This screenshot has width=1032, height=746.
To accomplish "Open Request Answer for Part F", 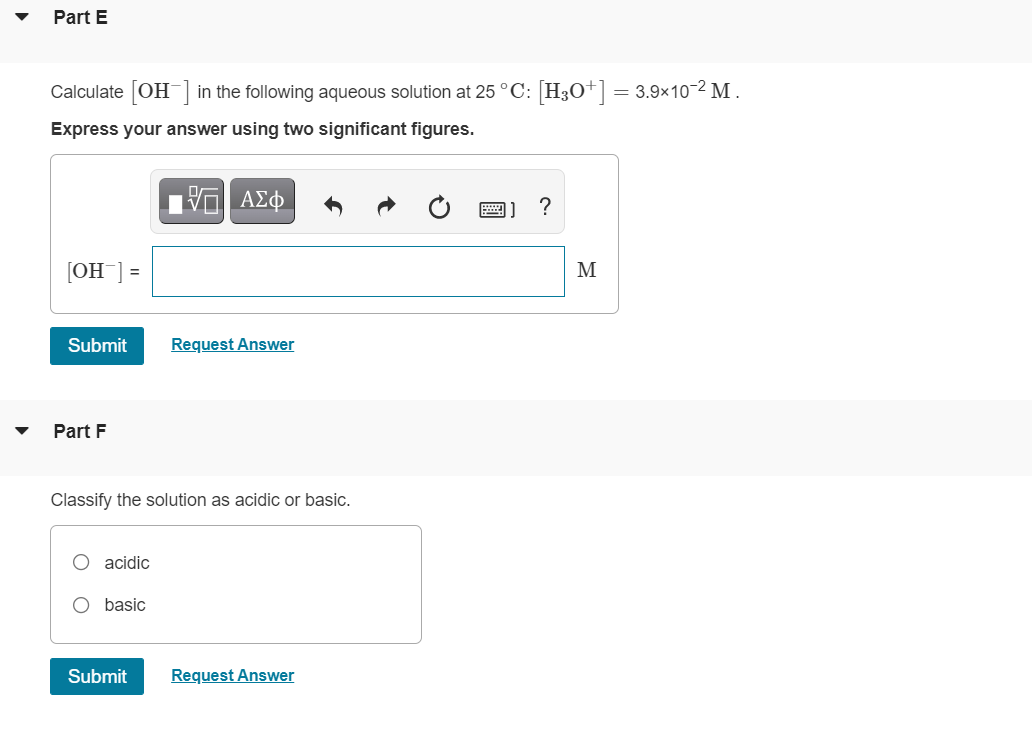I will pos(232,674).
